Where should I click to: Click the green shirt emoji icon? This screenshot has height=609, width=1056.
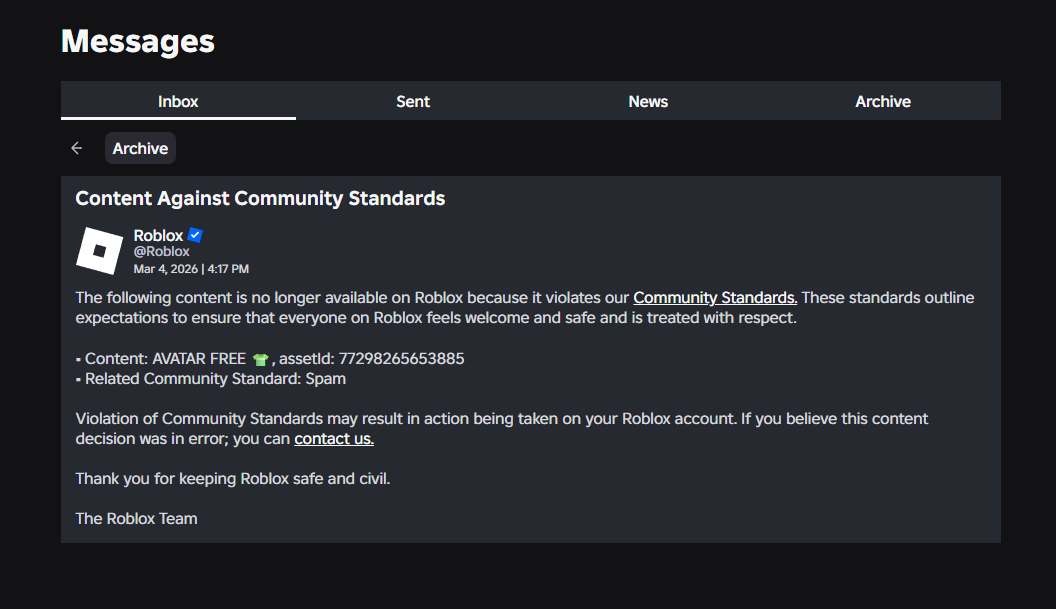coord(261,359)
